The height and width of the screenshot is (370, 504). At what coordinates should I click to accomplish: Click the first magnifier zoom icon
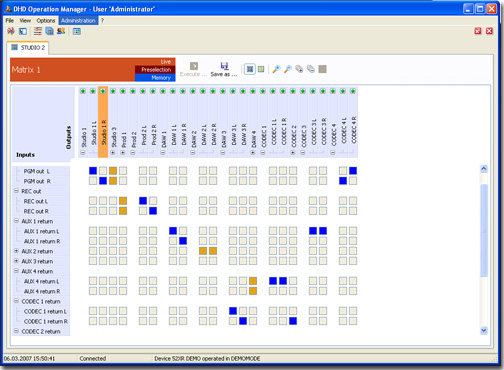pos(276,69)
